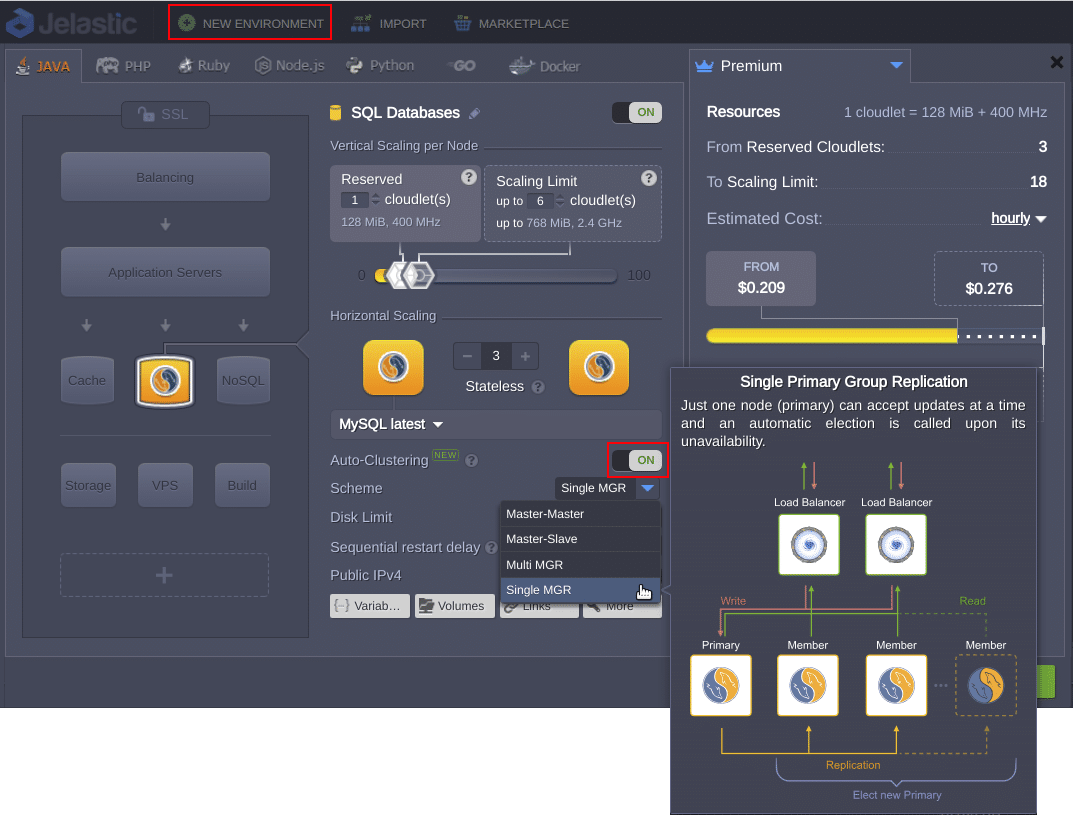The height and width of the screenshot is (815, 1073).
Task: Open the Volumes button
Action: point(454,606)
